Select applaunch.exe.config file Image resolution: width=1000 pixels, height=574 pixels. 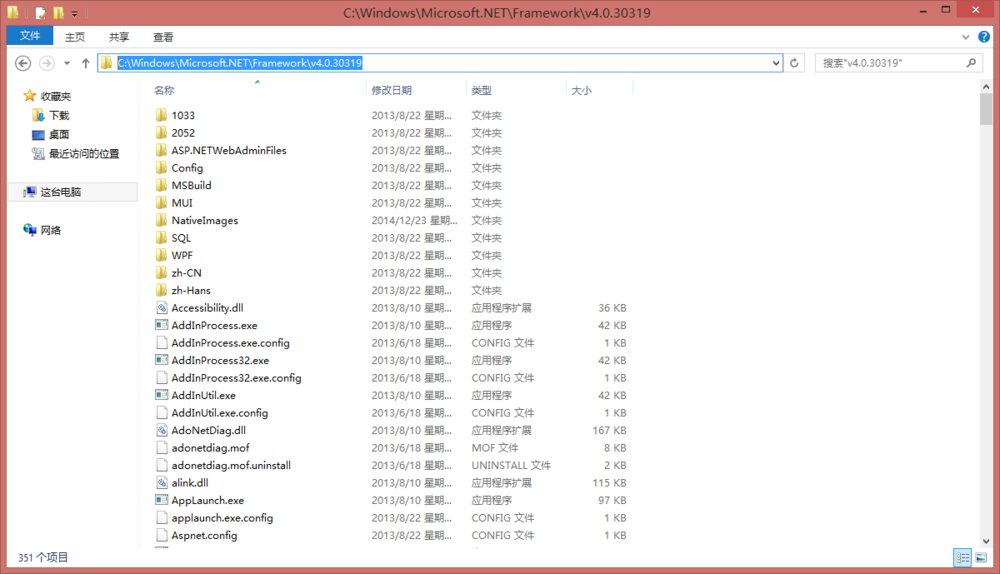coord(222,518)
